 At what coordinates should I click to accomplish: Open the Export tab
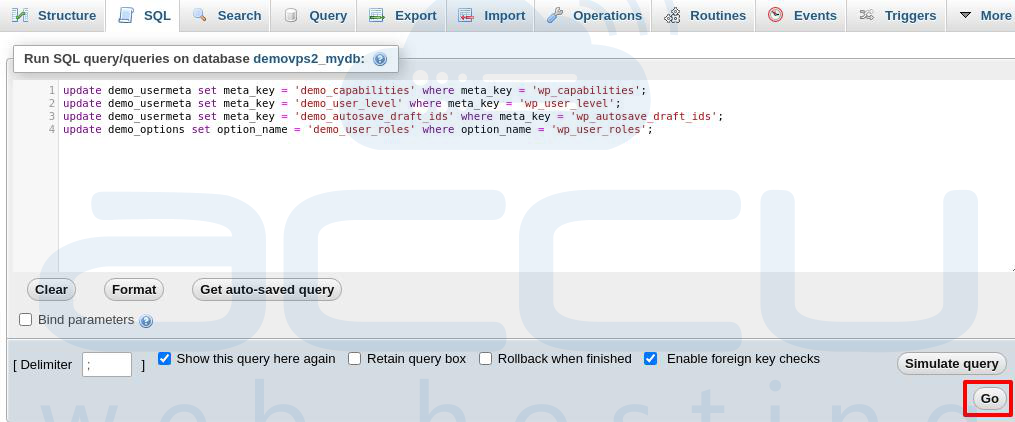click(402, 16)
